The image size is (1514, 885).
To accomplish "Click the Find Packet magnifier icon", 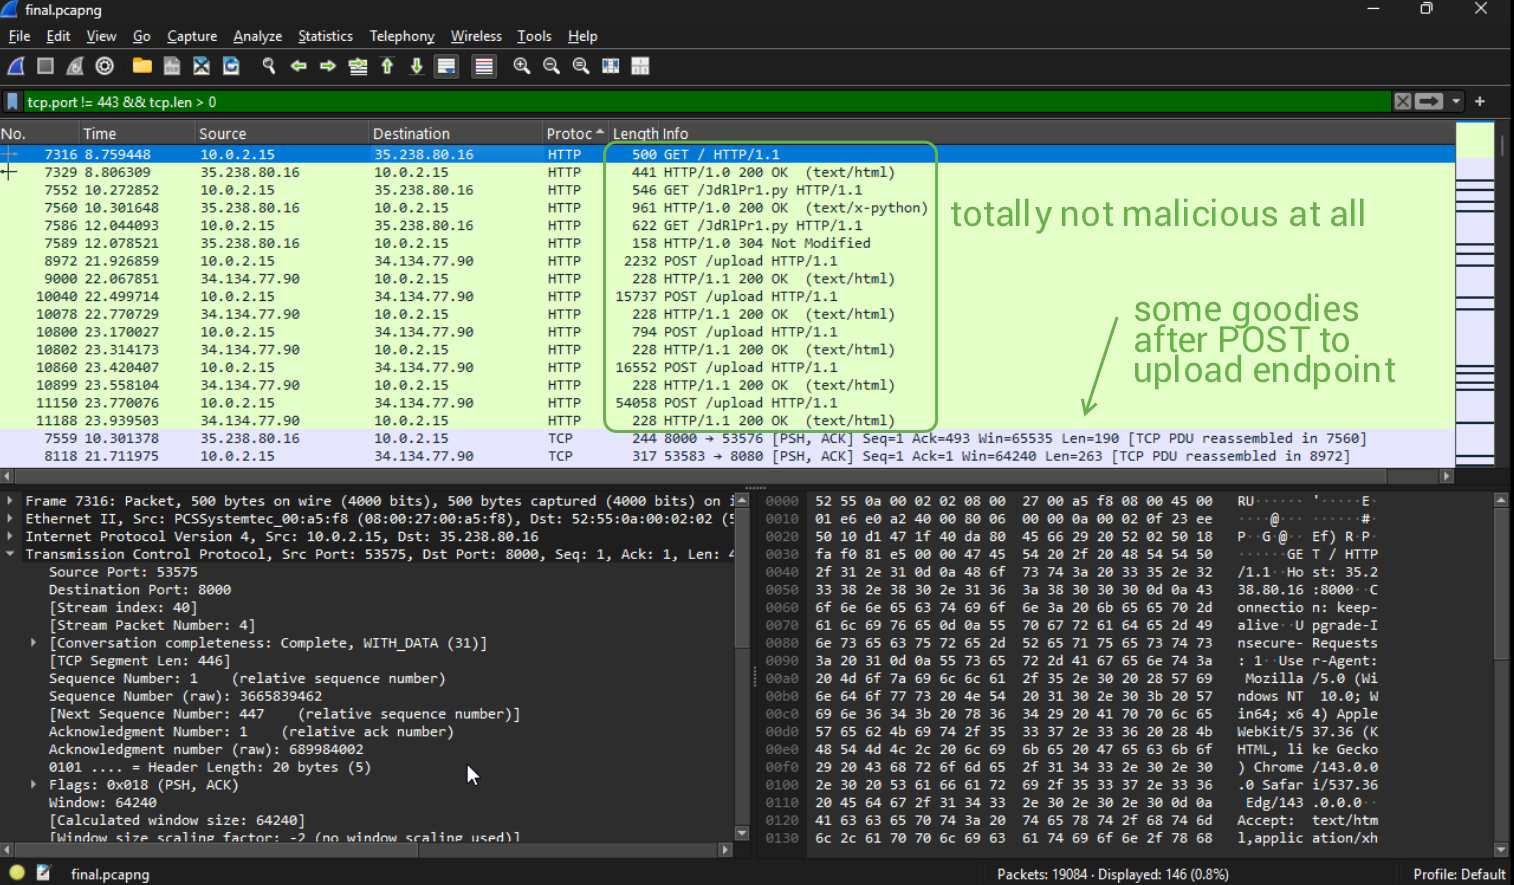I will [268, 66].
